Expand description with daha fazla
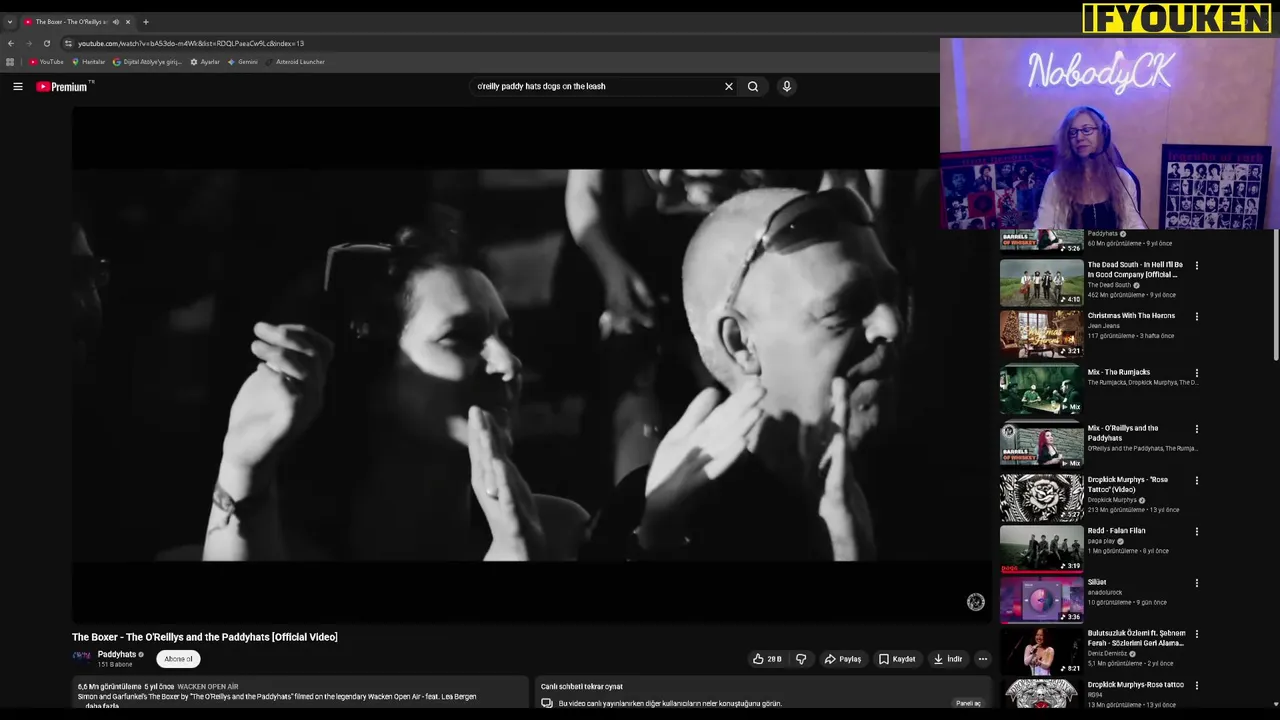The image size is (1280, 720). point(102,706)
